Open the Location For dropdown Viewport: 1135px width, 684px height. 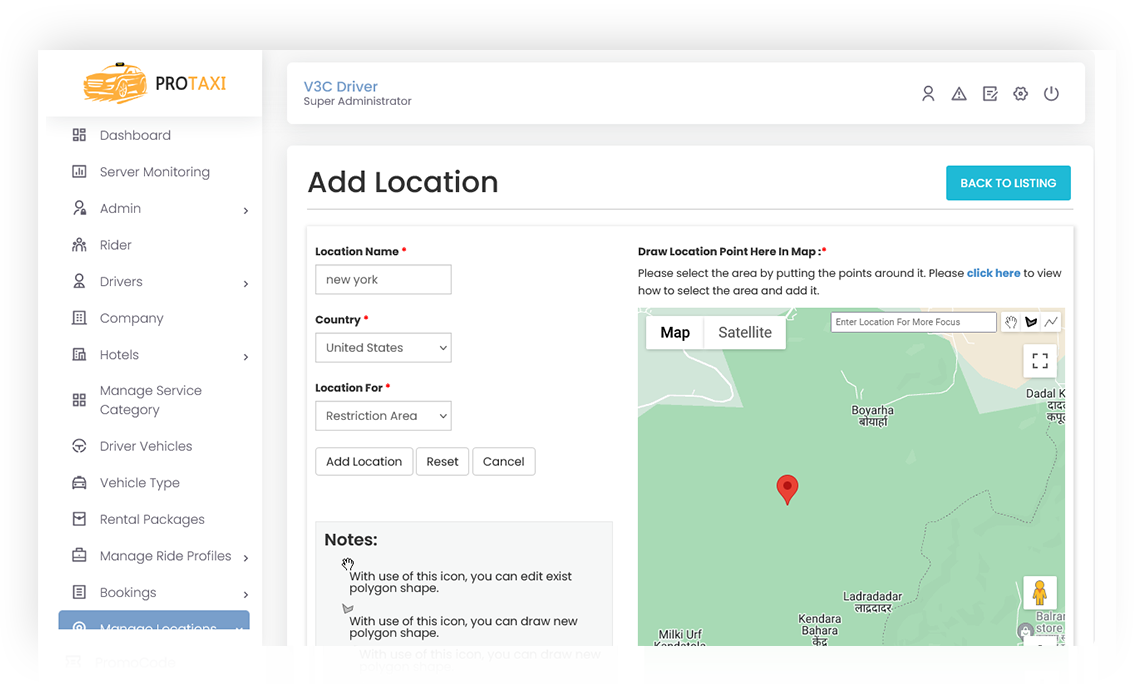point(384,415)
